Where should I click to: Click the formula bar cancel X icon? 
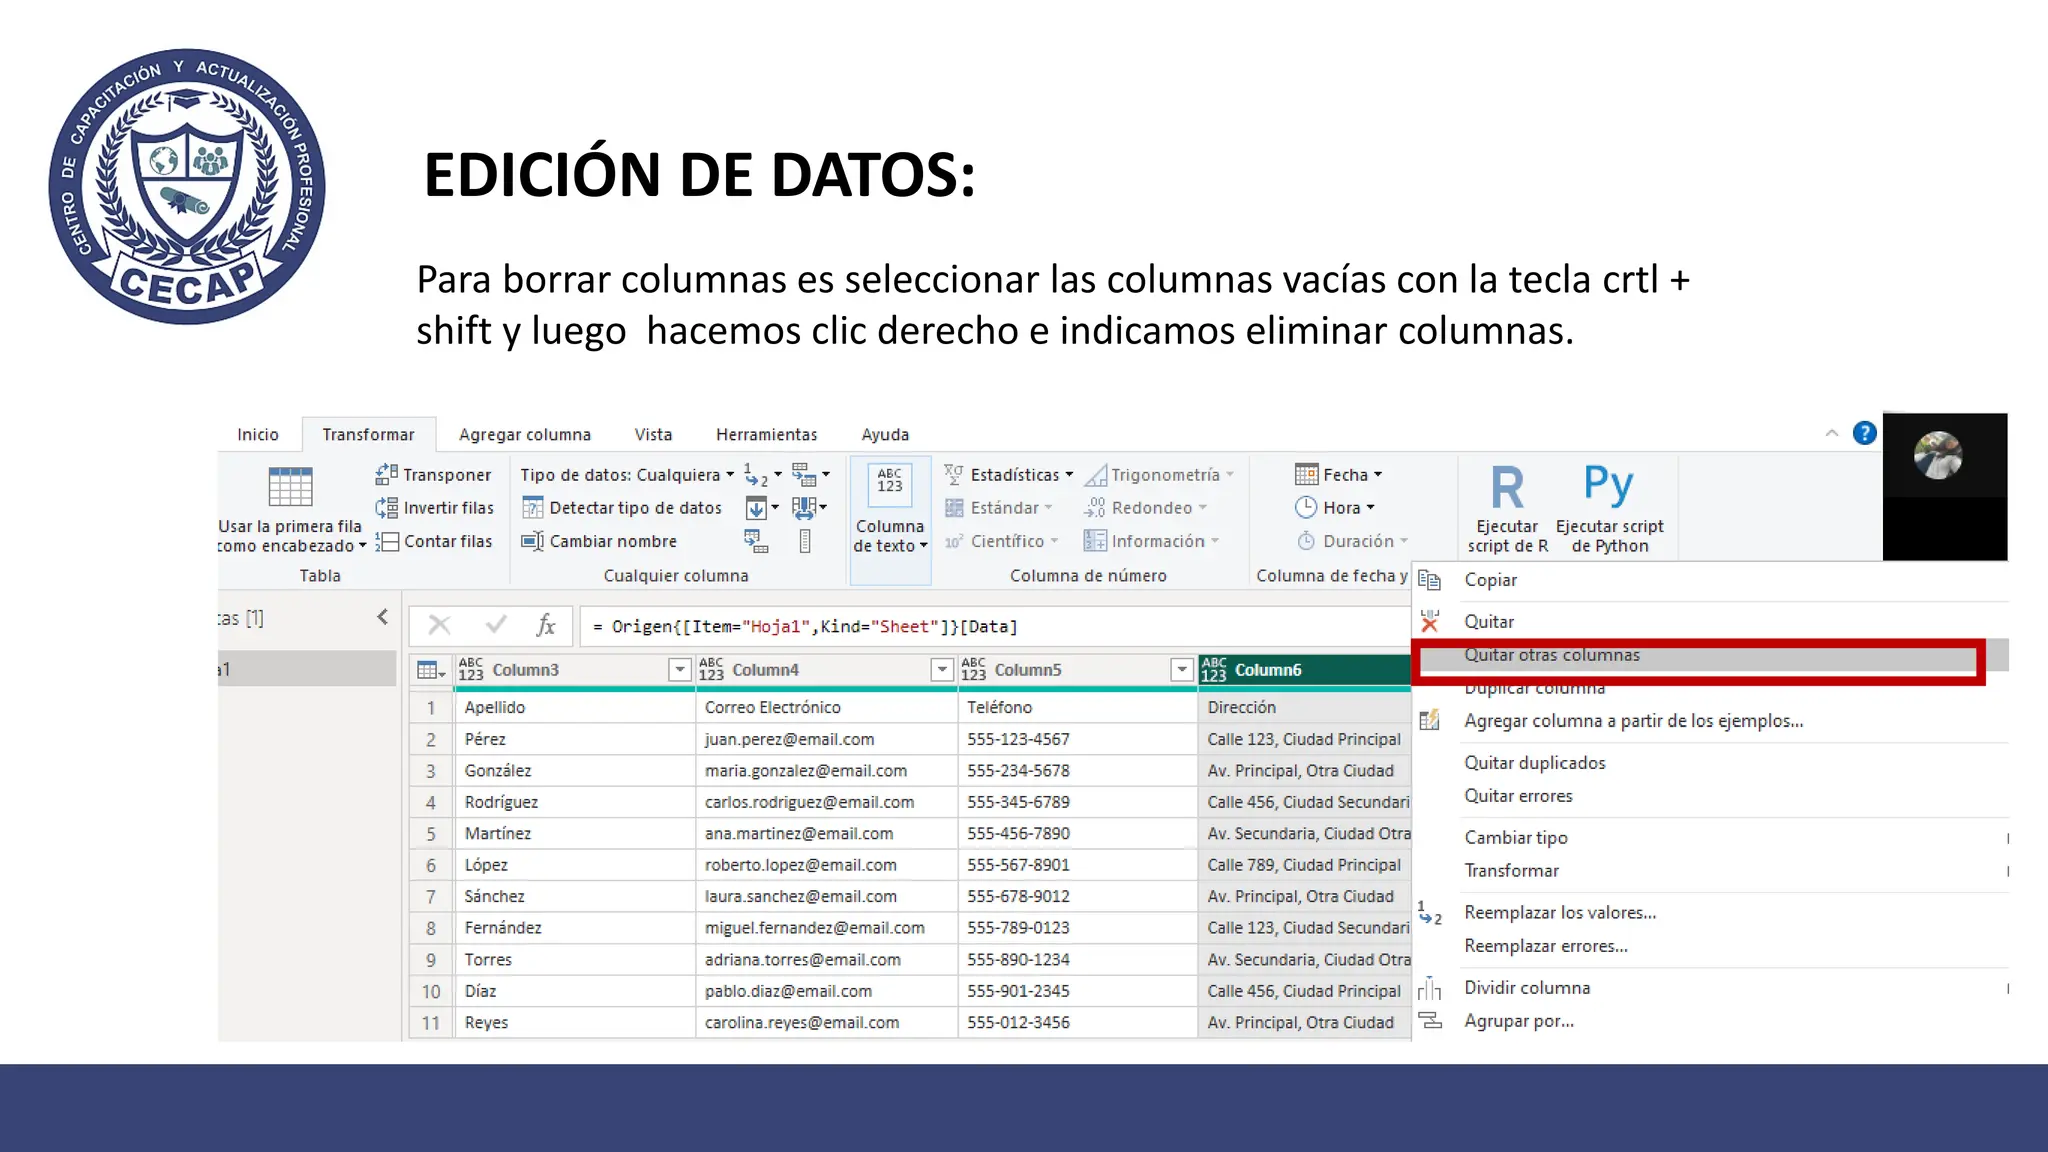tap(439, 626)
